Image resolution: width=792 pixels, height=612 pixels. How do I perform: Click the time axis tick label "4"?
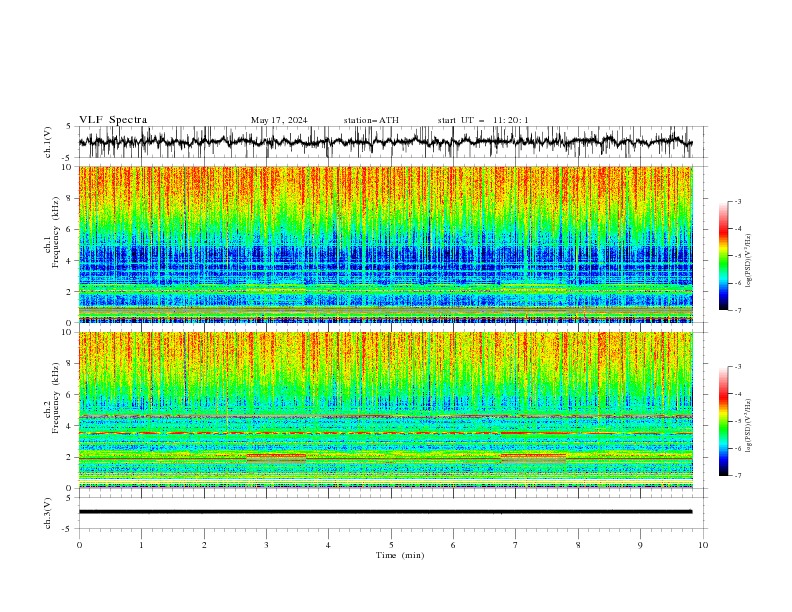[328, 545]
